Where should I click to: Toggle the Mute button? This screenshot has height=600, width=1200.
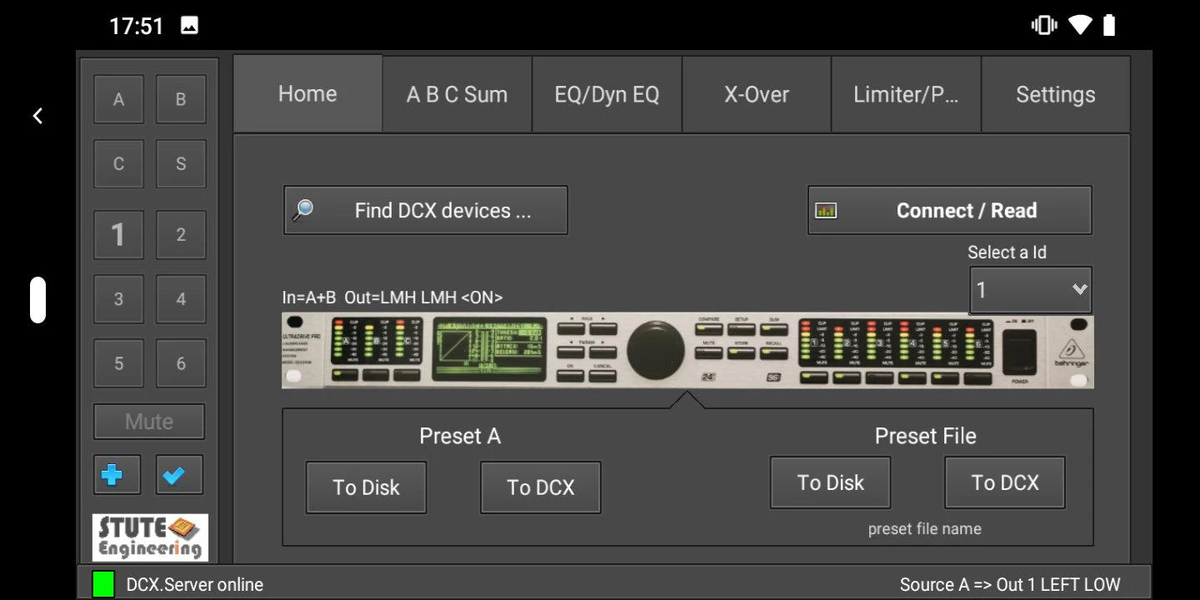pyautogui.click(x=149, y=422)
